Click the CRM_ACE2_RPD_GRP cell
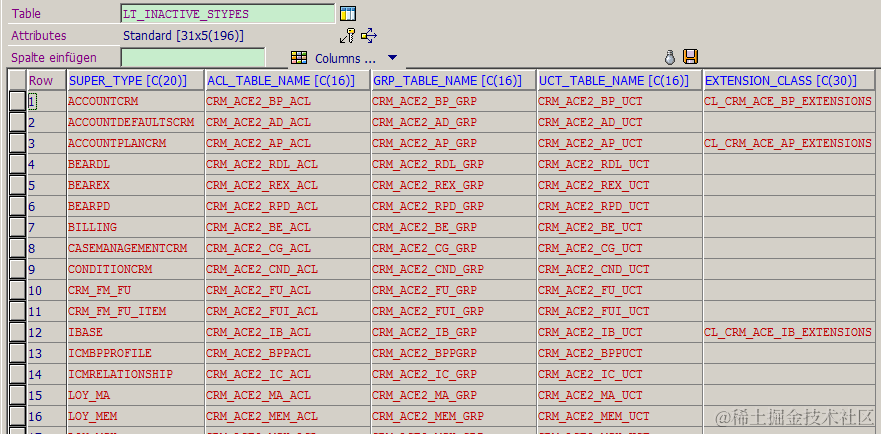 click(x=453, y=206)
